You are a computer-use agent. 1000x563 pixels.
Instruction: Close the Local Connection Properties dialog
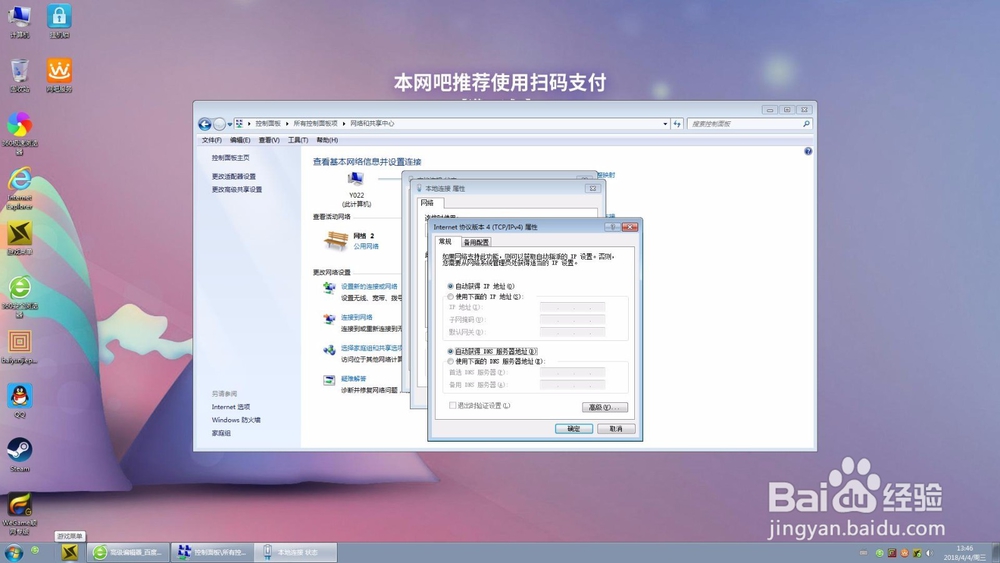[592, 189]
